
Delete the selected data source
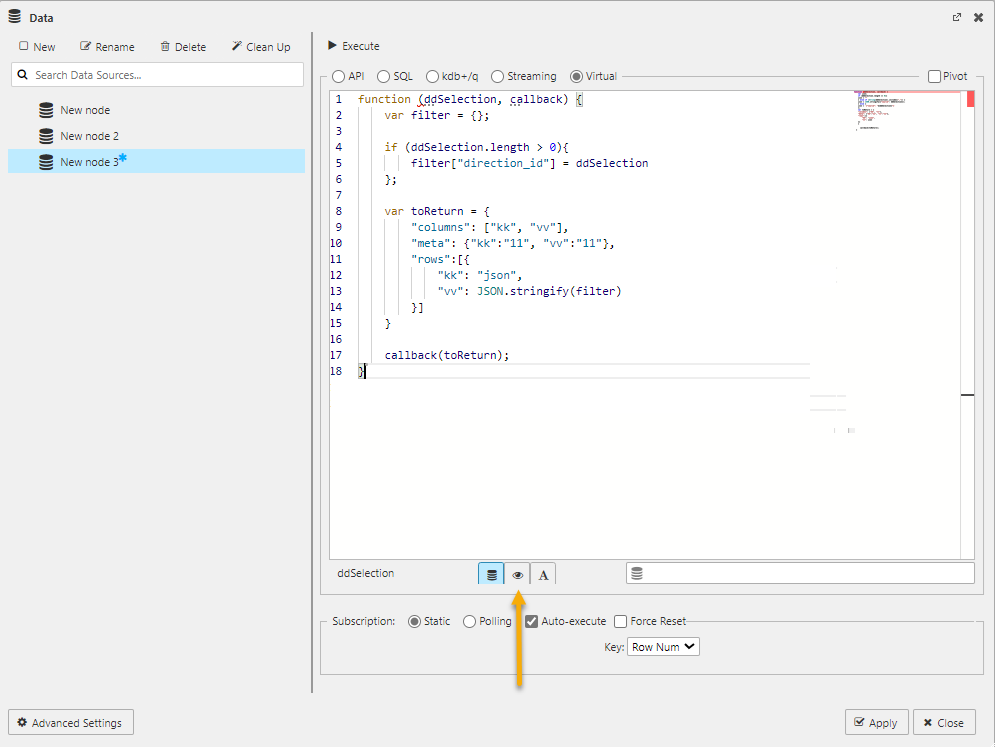coord(183,46)
